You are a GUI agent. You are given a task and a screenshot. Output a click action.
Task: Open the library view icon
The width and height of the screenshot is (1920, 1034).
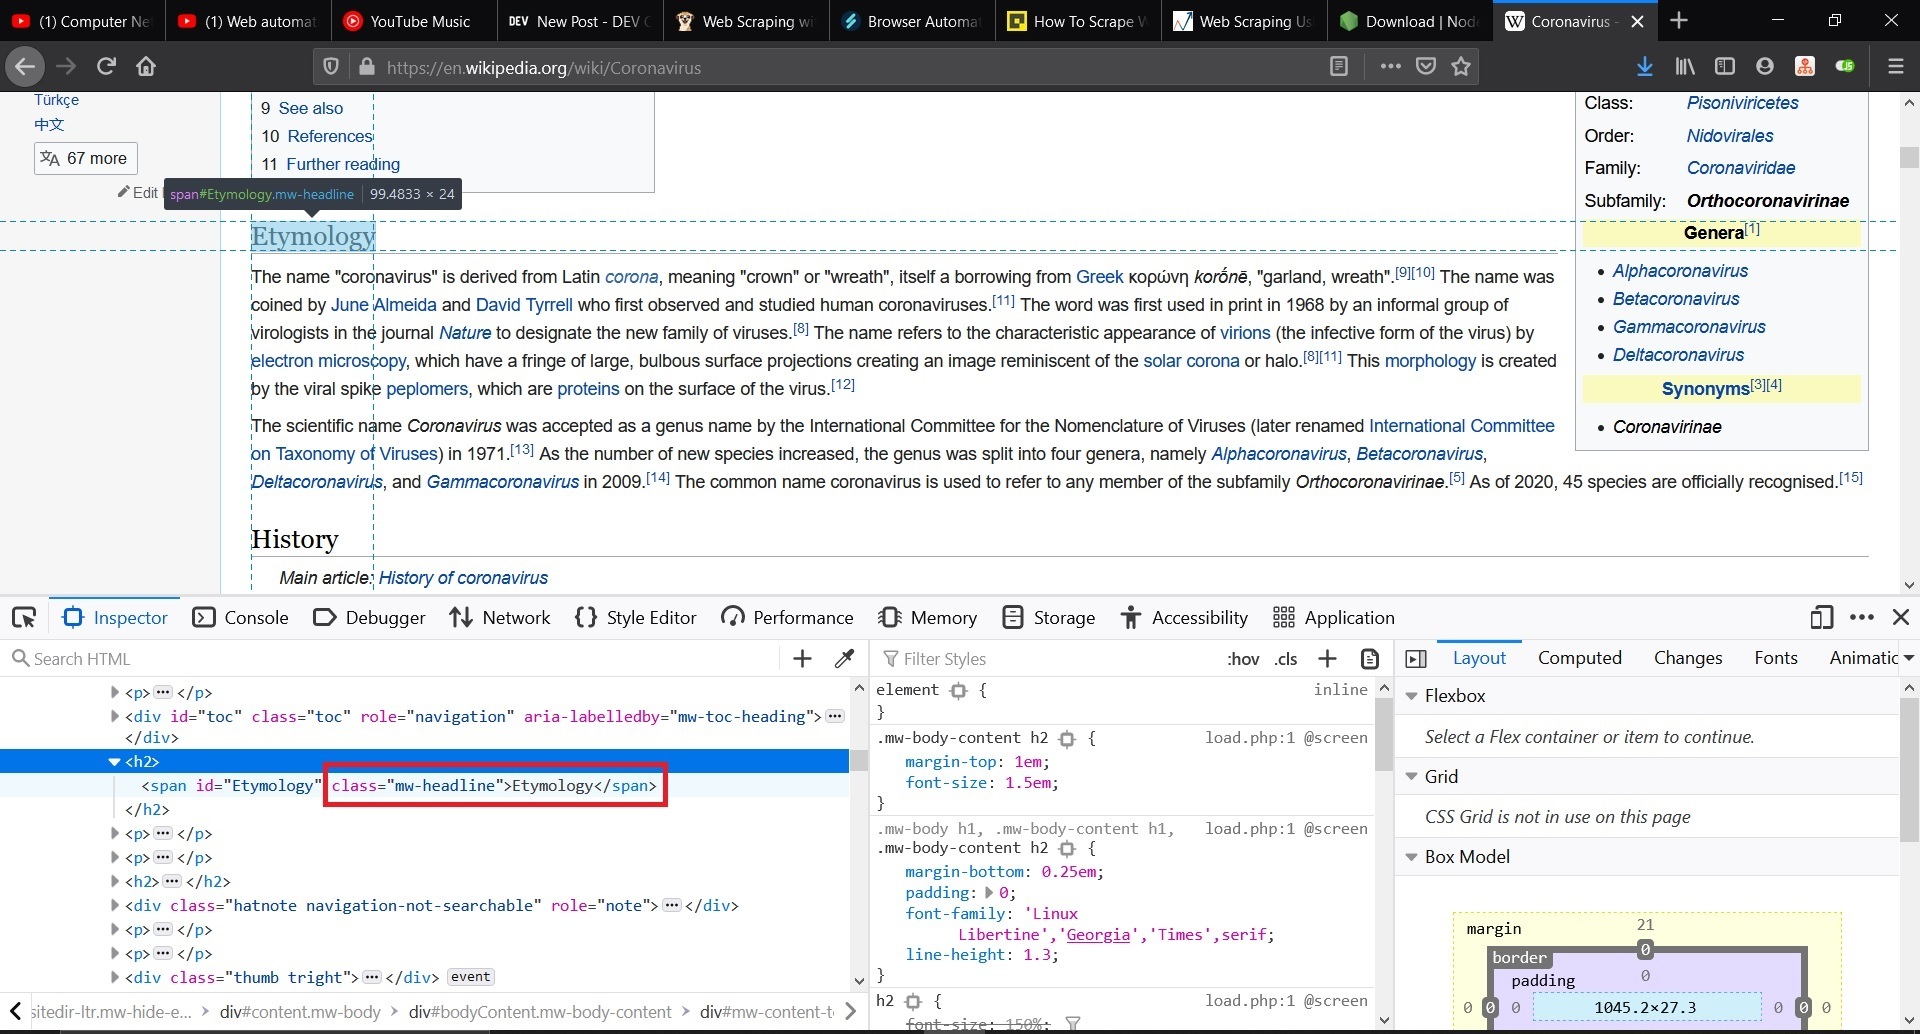coord(1685,67)
